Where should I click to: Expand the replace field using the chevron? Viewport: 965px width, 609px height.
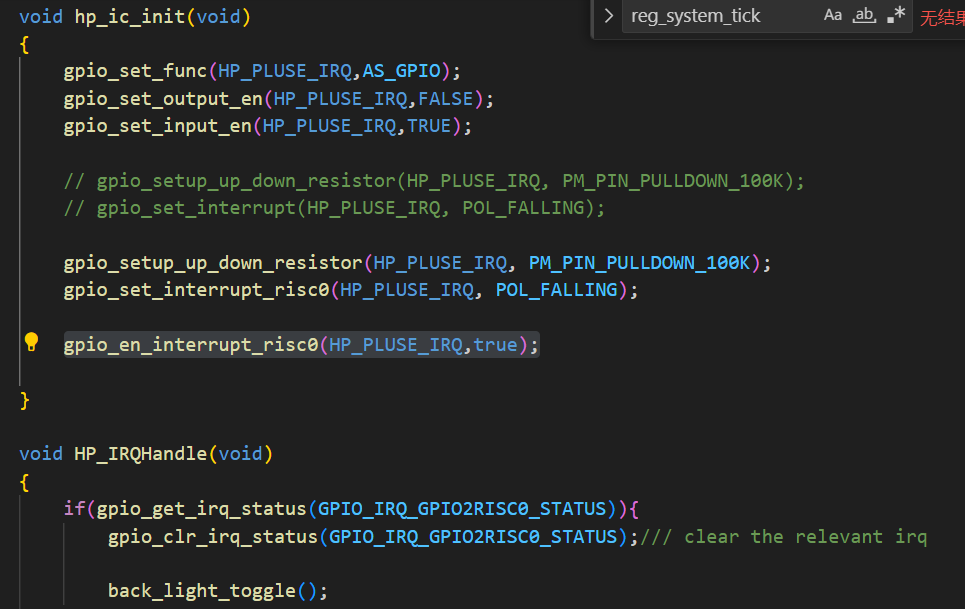pyautogui.click(x=609, y=16)
